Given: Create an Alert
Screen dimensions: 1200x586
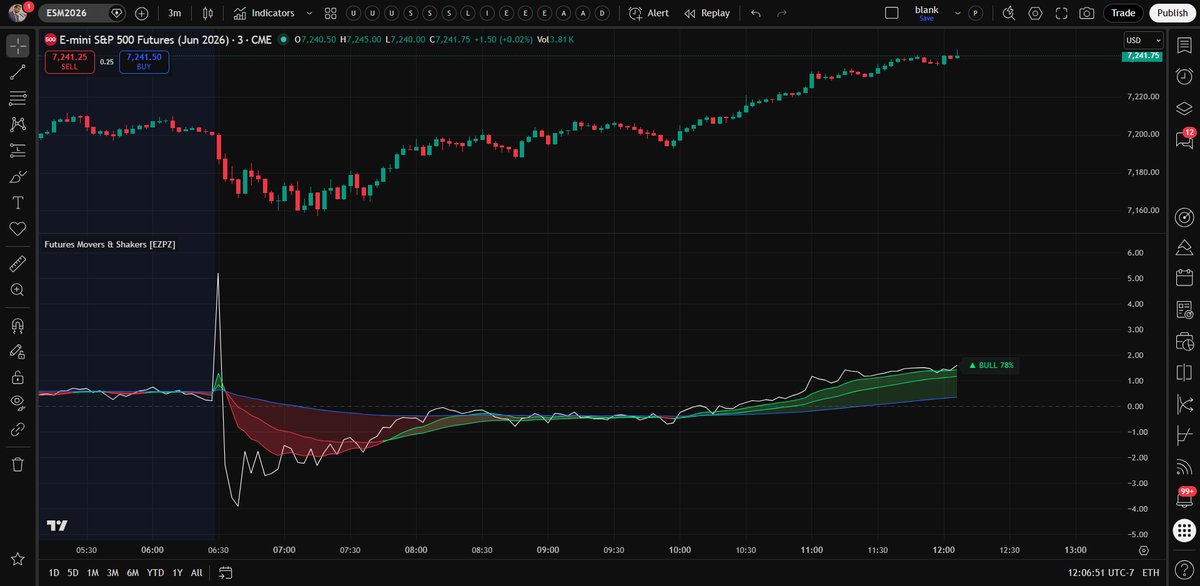Looking at the screenshot, I should (x=649, y=13).
